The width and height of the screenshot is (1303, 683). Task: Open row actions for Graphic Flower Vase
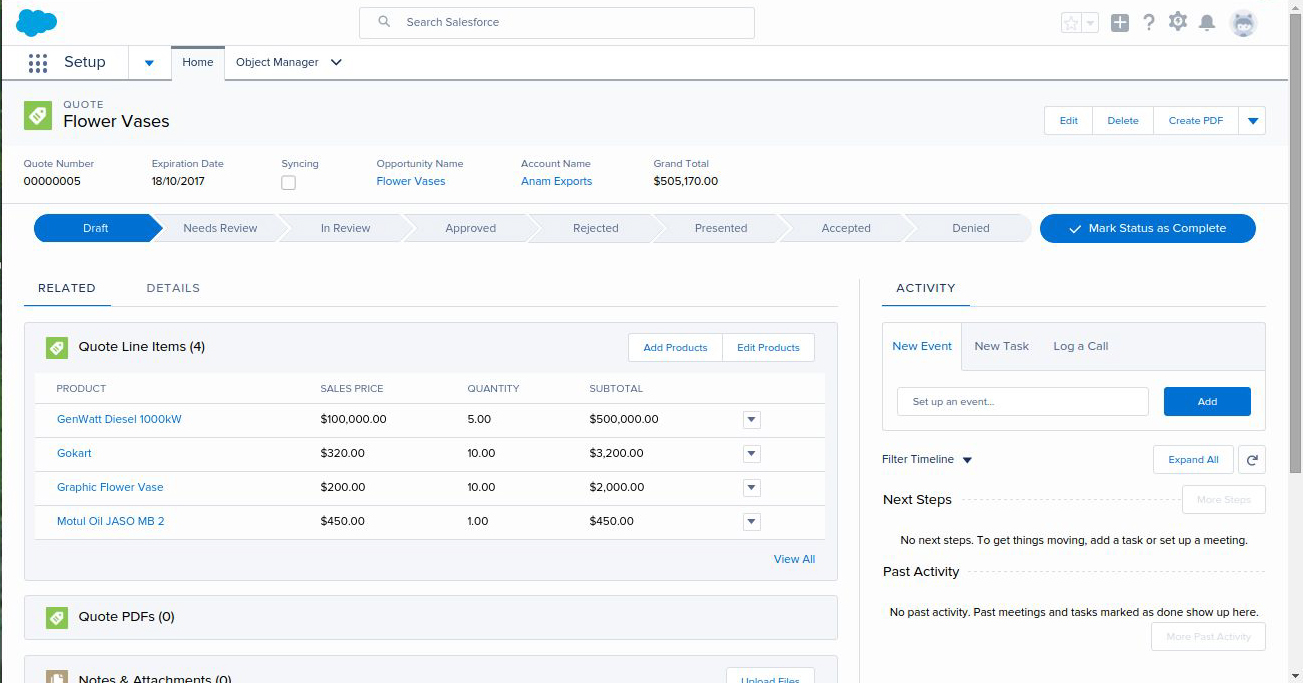752,488
